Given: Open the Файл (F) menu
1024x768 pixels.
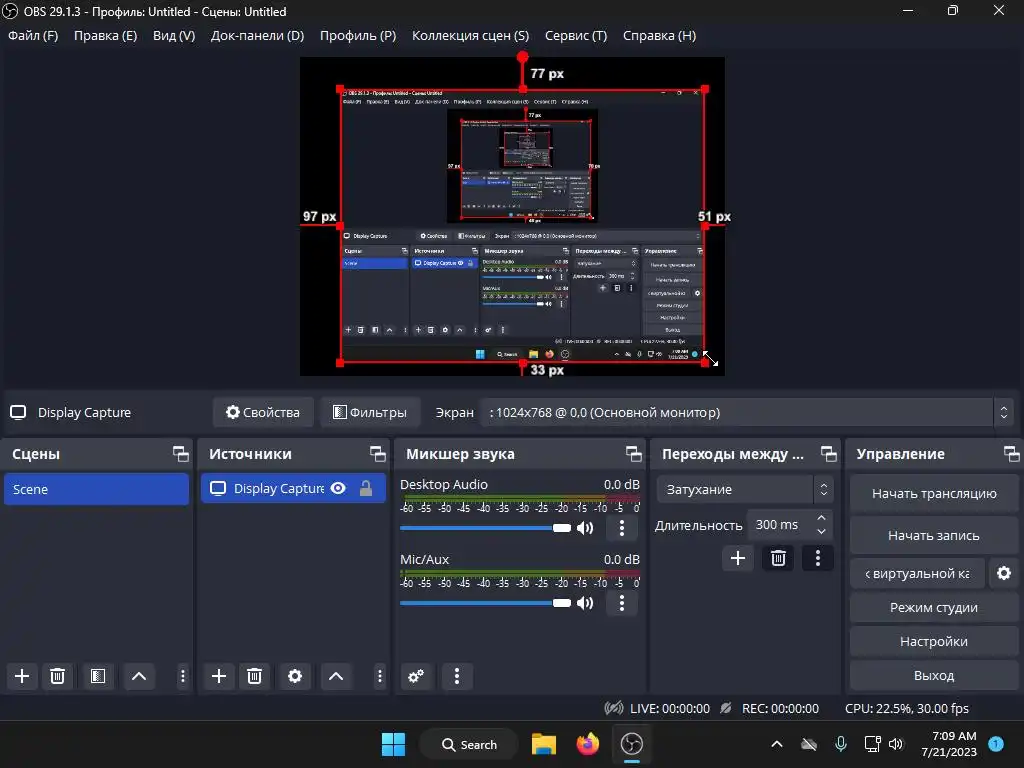Looking at the screenshot, I should point(33,35).
